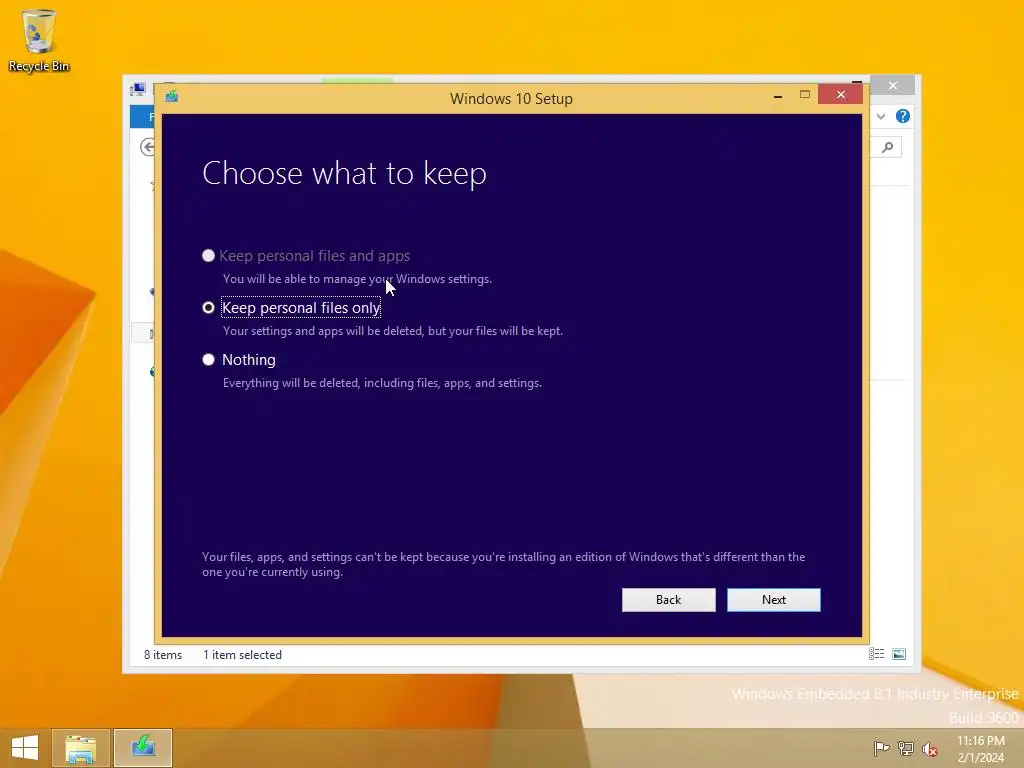Expand the File Explorer ribbon chevron

coord(881,116)
